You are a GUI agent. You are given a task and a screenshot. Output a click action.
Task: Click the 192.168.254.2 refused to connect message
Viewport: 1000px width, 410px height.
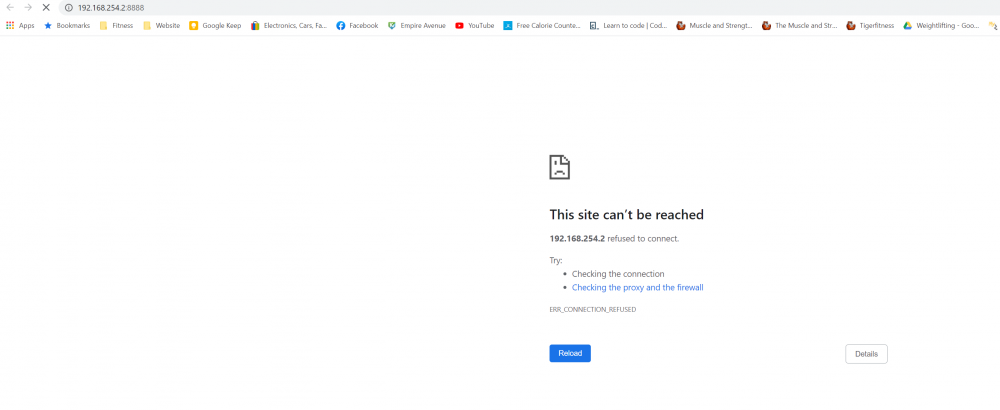pyautogui.click(x=614, y=238)
